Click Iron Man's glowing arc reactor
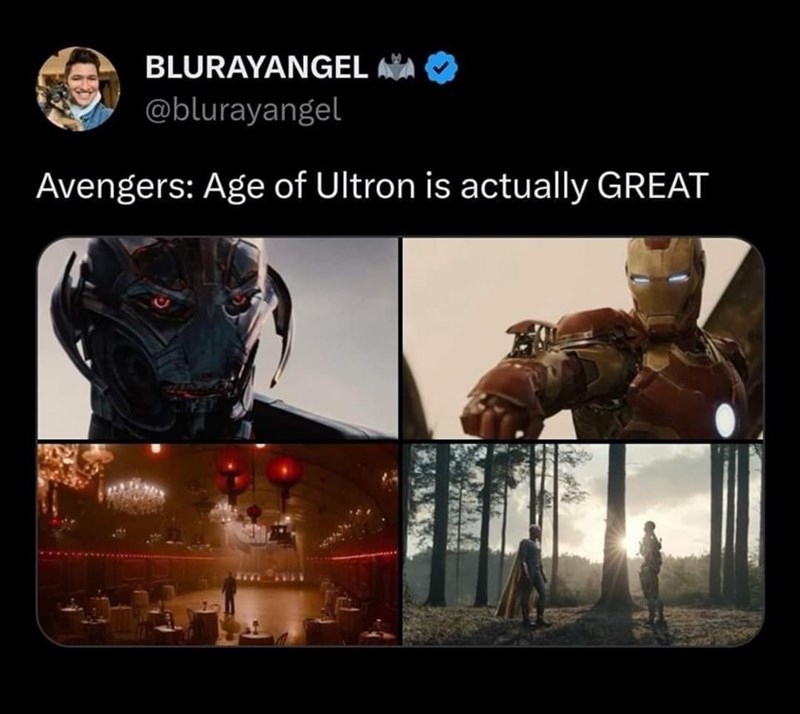 tap(724, 419)
